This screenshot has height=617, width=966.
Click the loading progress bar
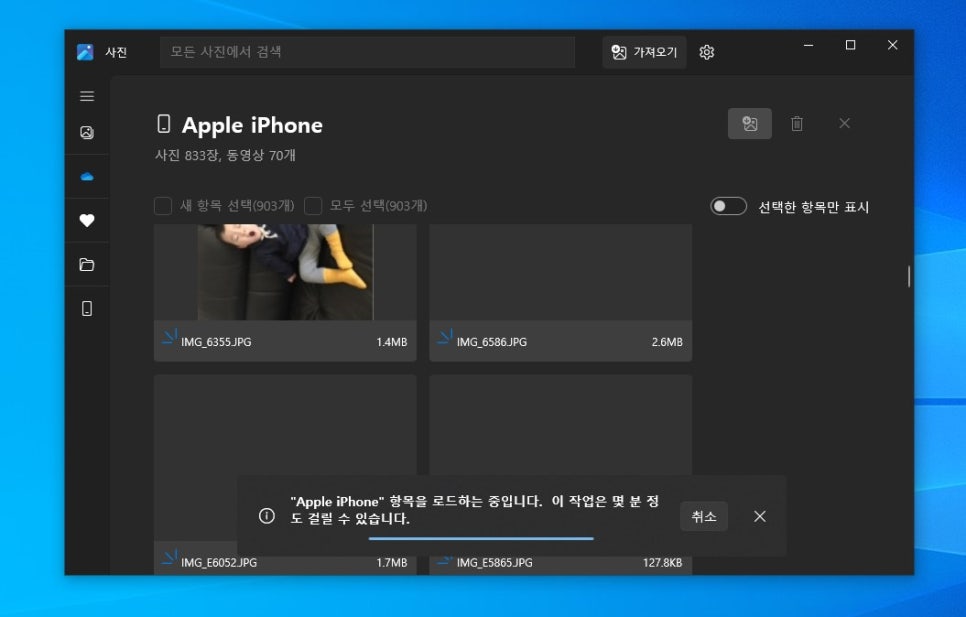tap(481, 539)
